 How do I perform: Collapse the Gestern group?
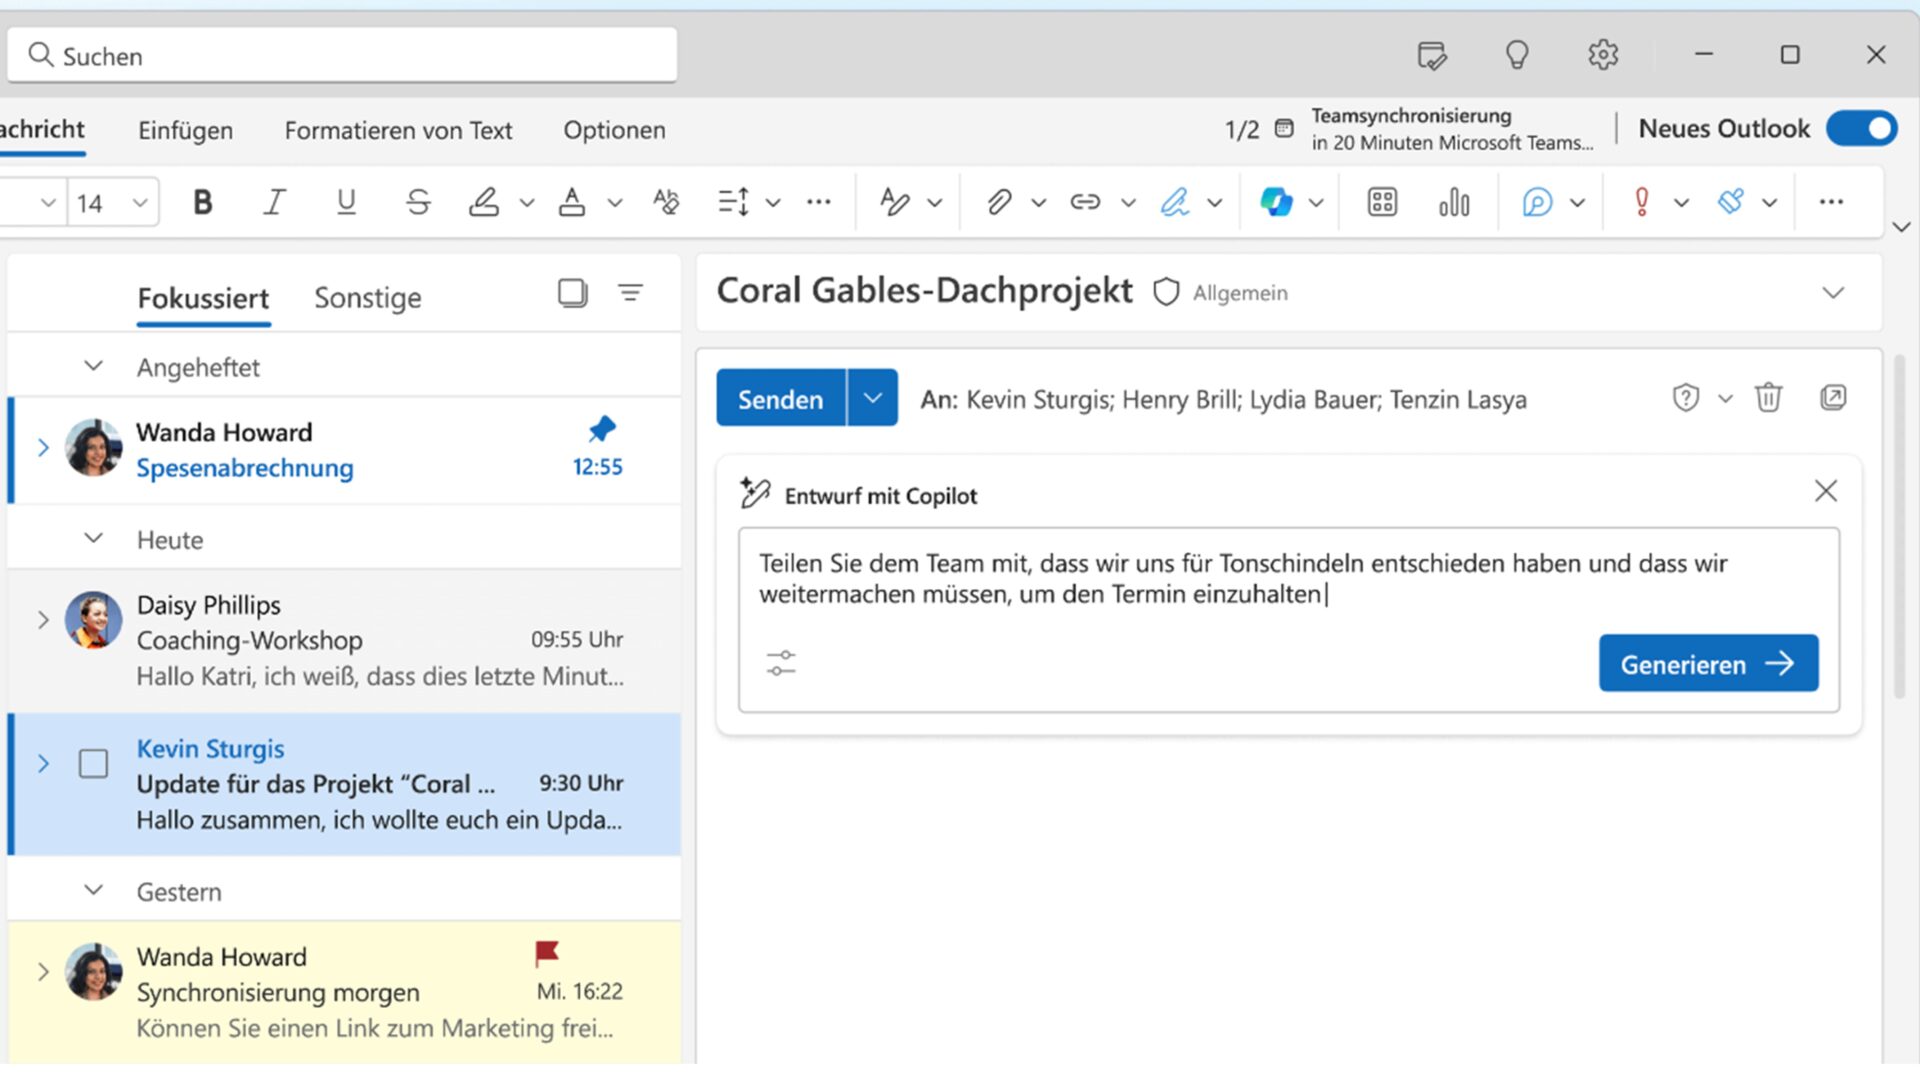[93, 890]
